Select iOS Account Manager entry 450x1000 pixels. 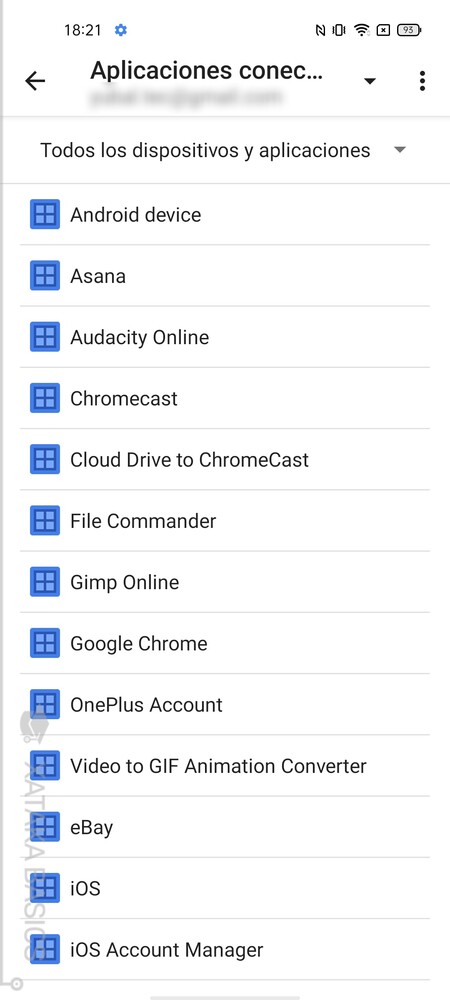click(x=225, y=949)
